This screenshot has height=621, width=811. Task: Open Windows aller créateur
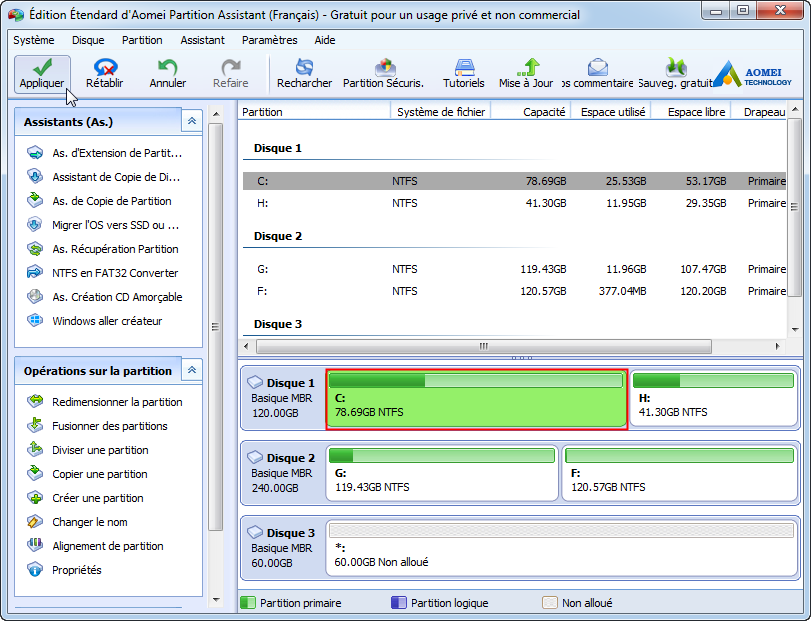(x=95, y=321)
